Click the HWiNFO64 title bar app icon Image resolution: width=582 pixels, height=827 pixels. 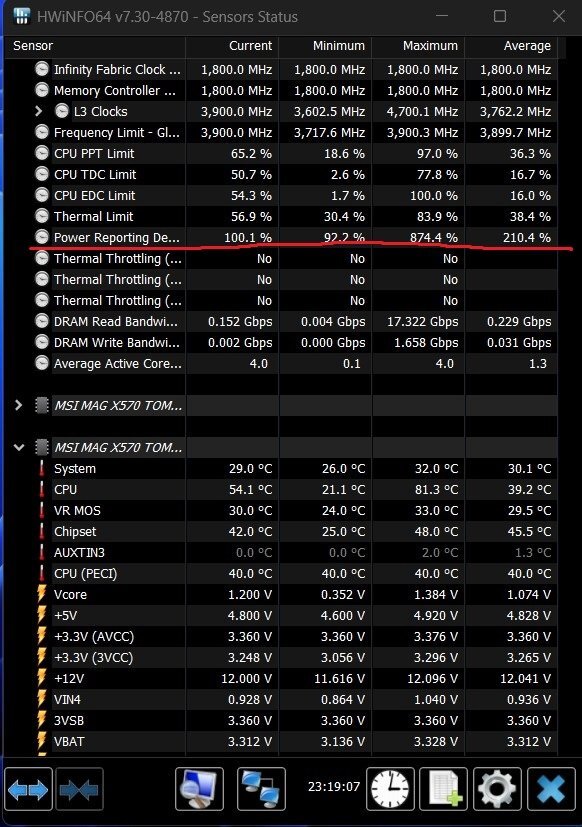(22, 16)
